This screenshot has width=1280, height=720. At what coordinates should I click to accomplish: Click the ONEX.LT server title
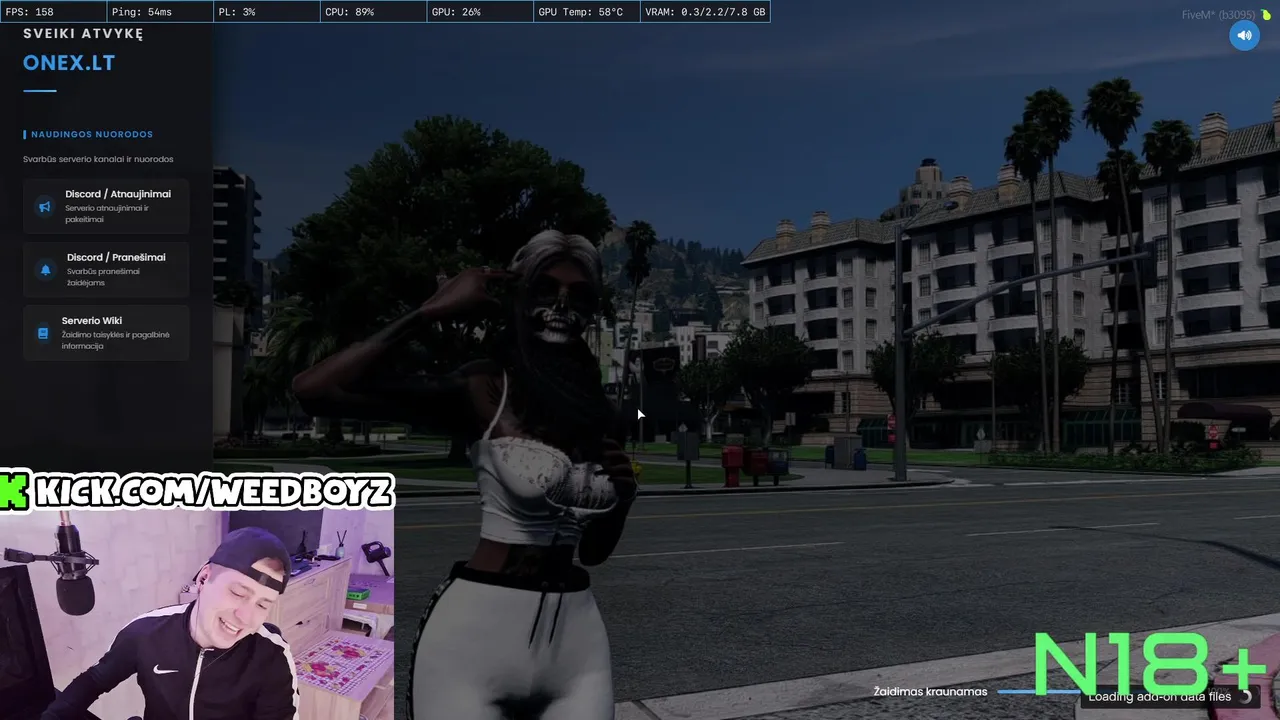point(69,63)
